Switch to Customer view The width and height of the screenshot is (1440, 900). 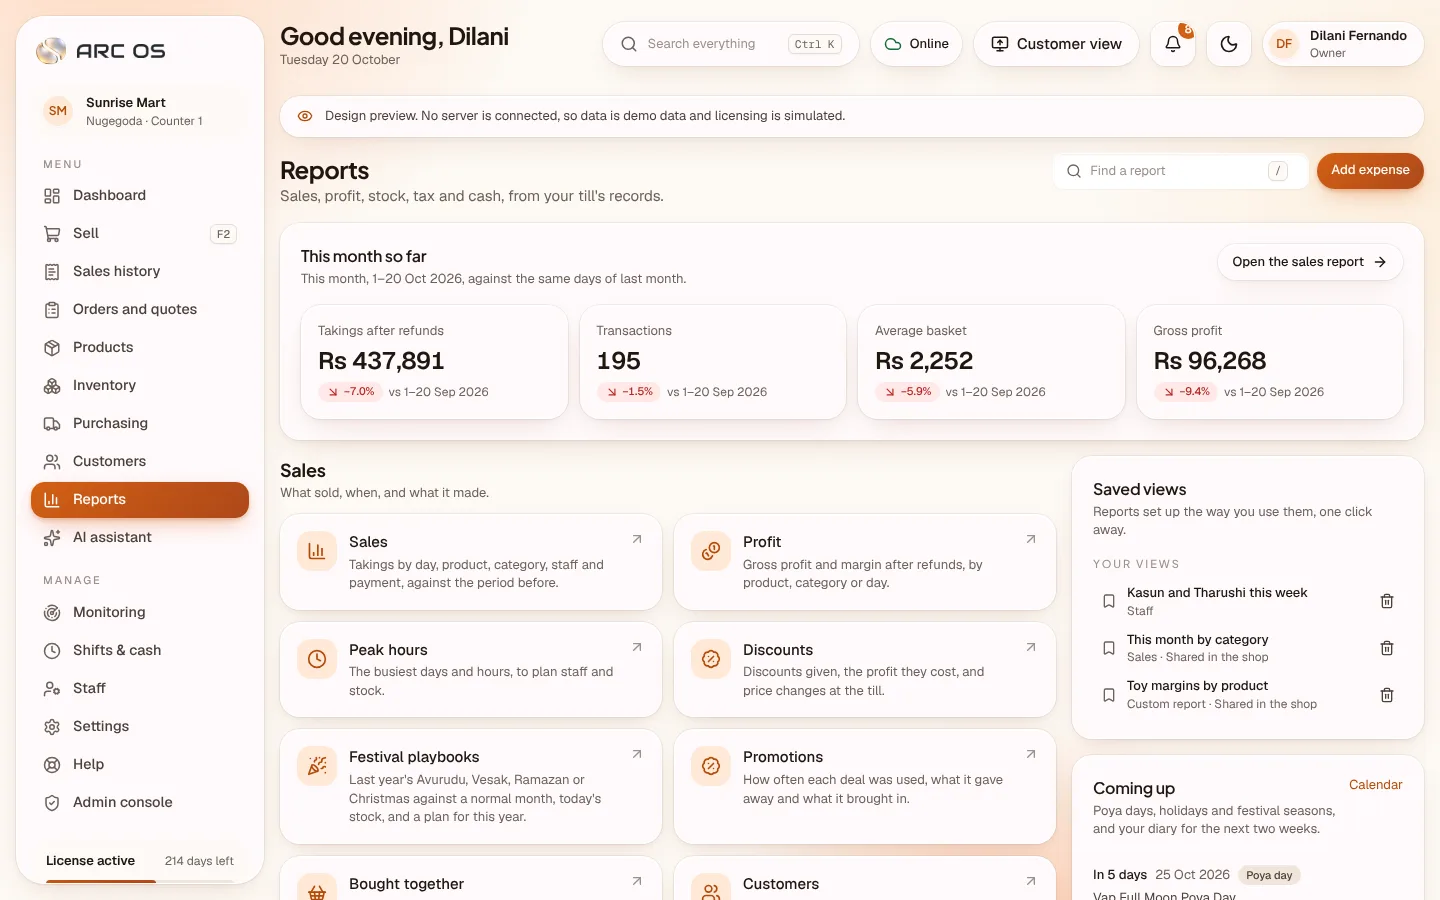1056,44
